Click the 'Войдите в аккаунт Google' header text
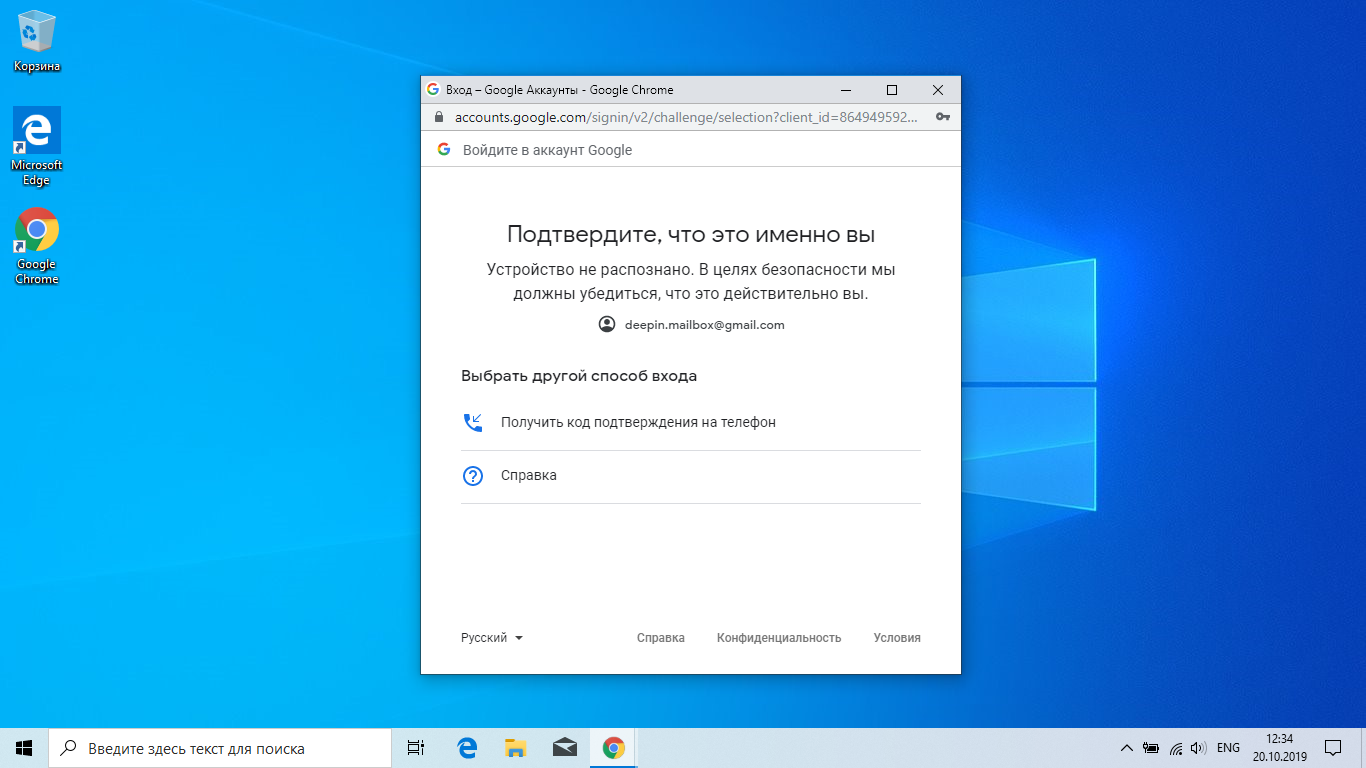1366x768 pixels. pos(548,150)
